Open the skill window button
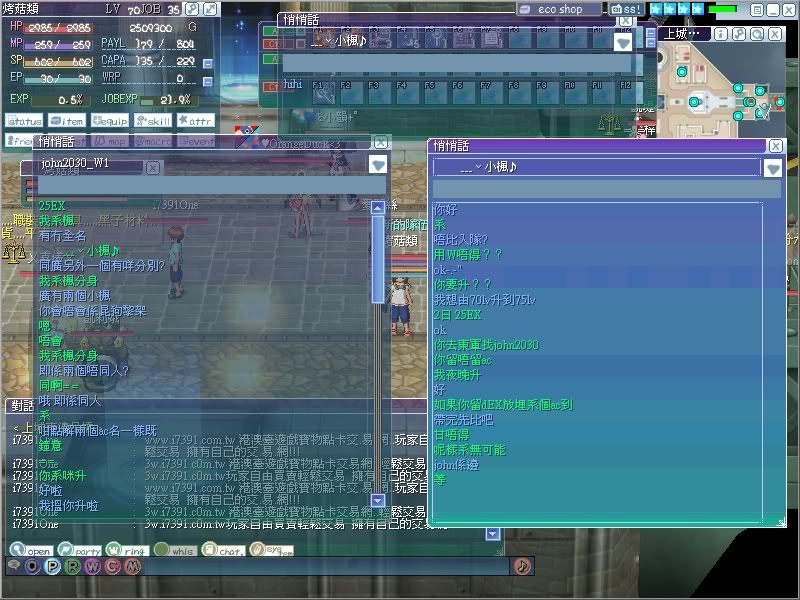Viewport: 800px width, 600px height. (x=153, y=121)
